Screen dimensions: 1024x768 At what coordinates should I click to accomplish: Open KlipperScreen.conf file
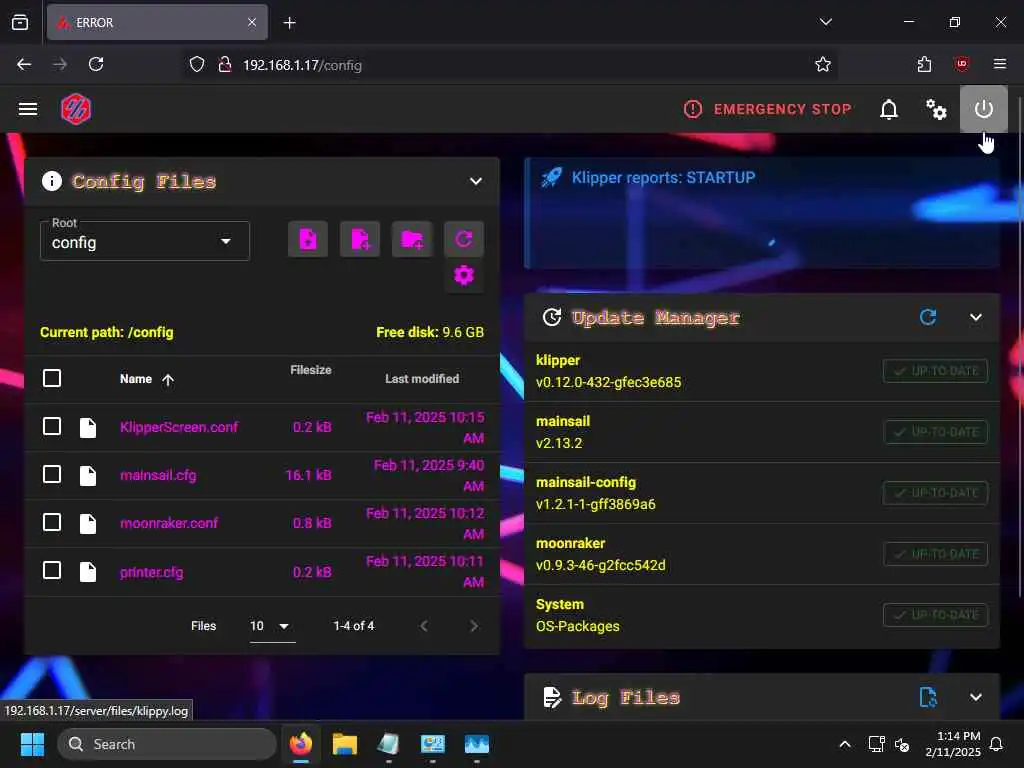point(179,427)
